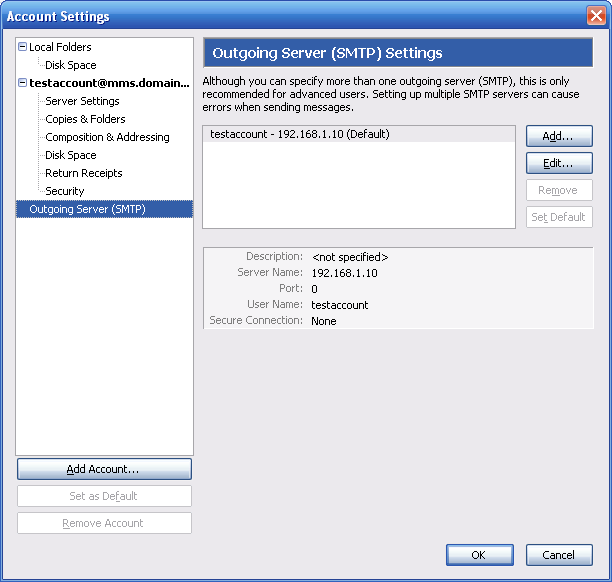Close the Account Settings window
Viewport: 612px width, 582px height.
click(596, 16)
